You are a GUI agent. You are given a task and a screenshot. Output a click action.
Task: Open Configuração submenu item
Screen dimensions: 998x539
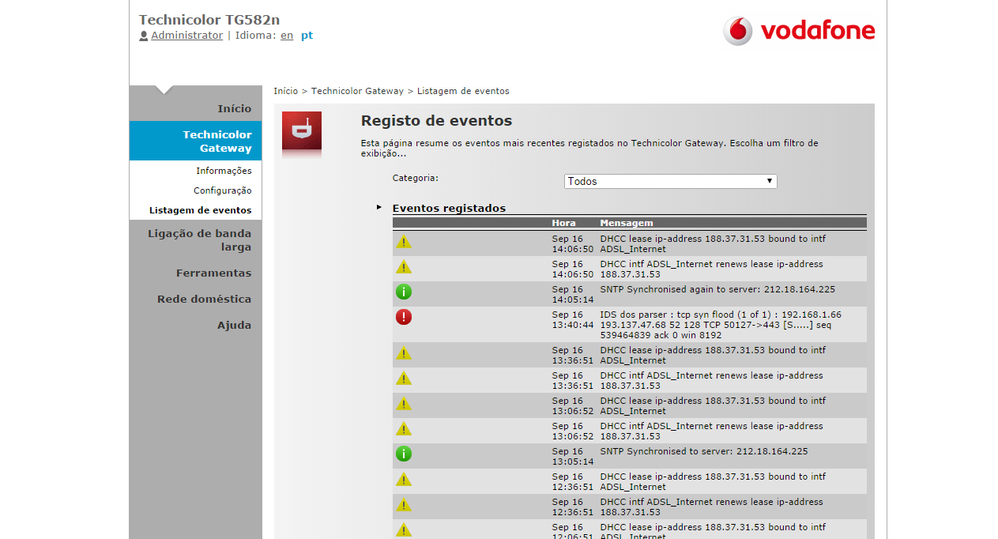click(x=222, y=190)
